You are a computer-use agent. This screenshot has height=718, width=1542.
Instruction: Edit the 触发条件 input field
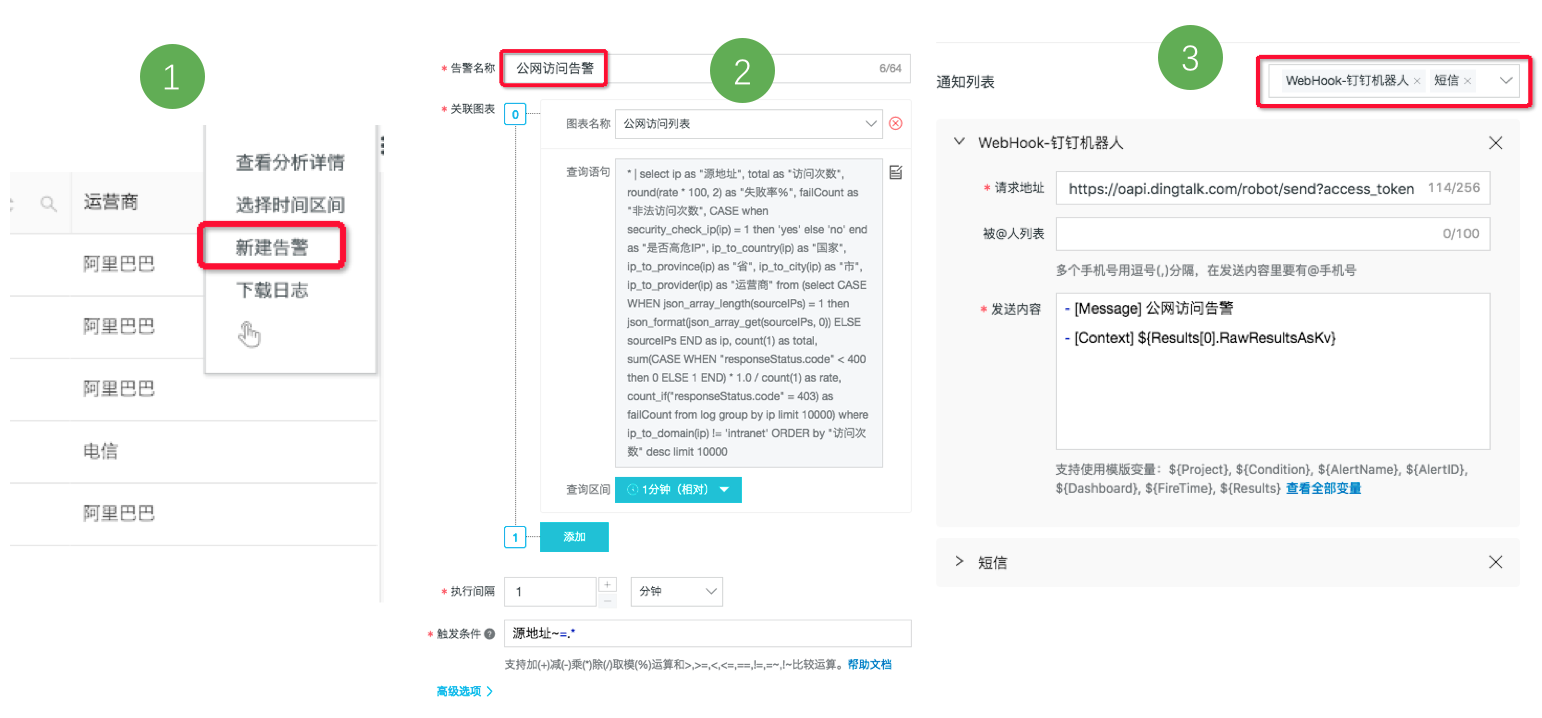708,633
